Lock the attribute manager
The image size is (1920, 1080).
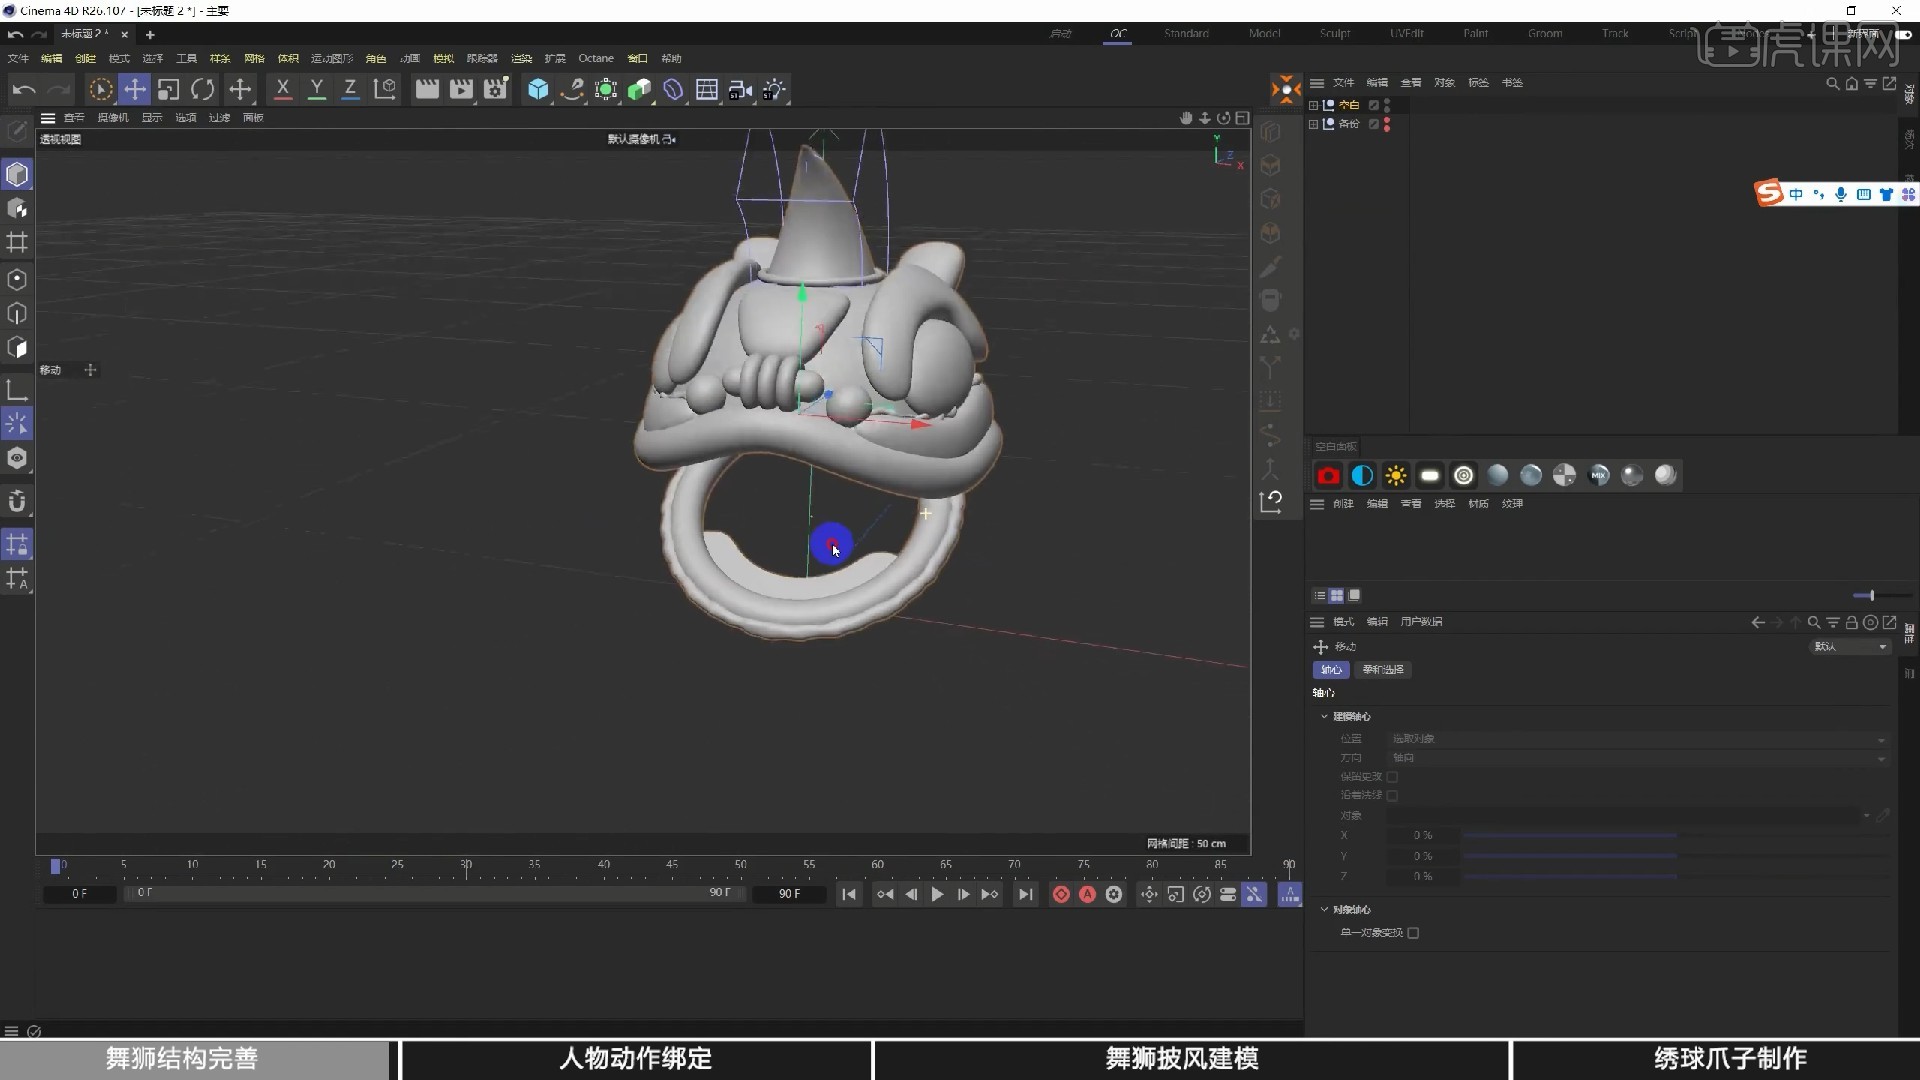coord(1851,623)
